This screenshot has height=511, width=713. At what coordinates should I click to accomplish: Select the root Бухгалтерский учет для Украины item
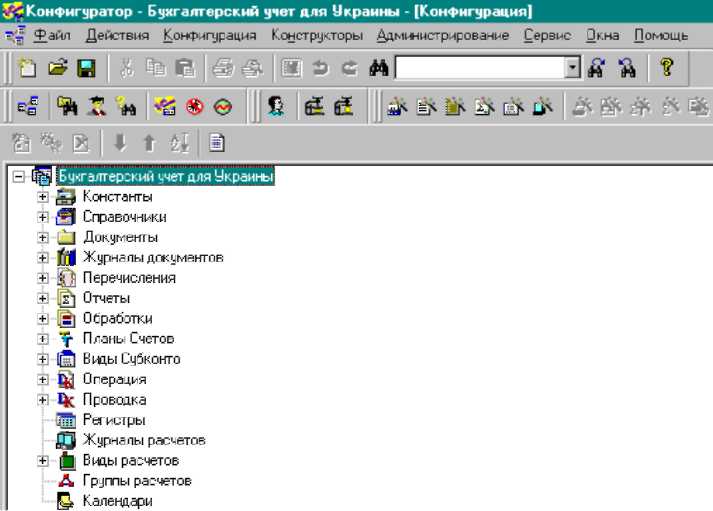click(166, 176)
